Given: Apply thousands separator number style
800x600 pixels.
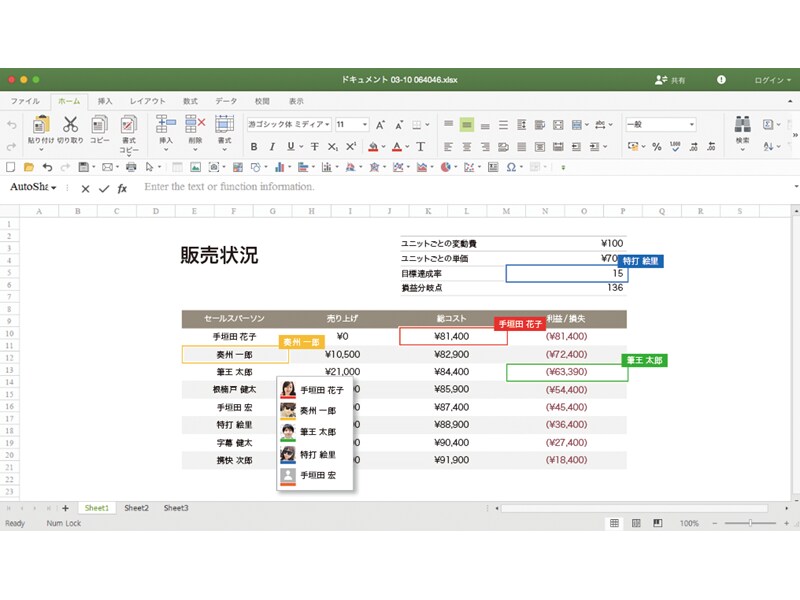Looking at the screenshot, I should click(675, 147).
